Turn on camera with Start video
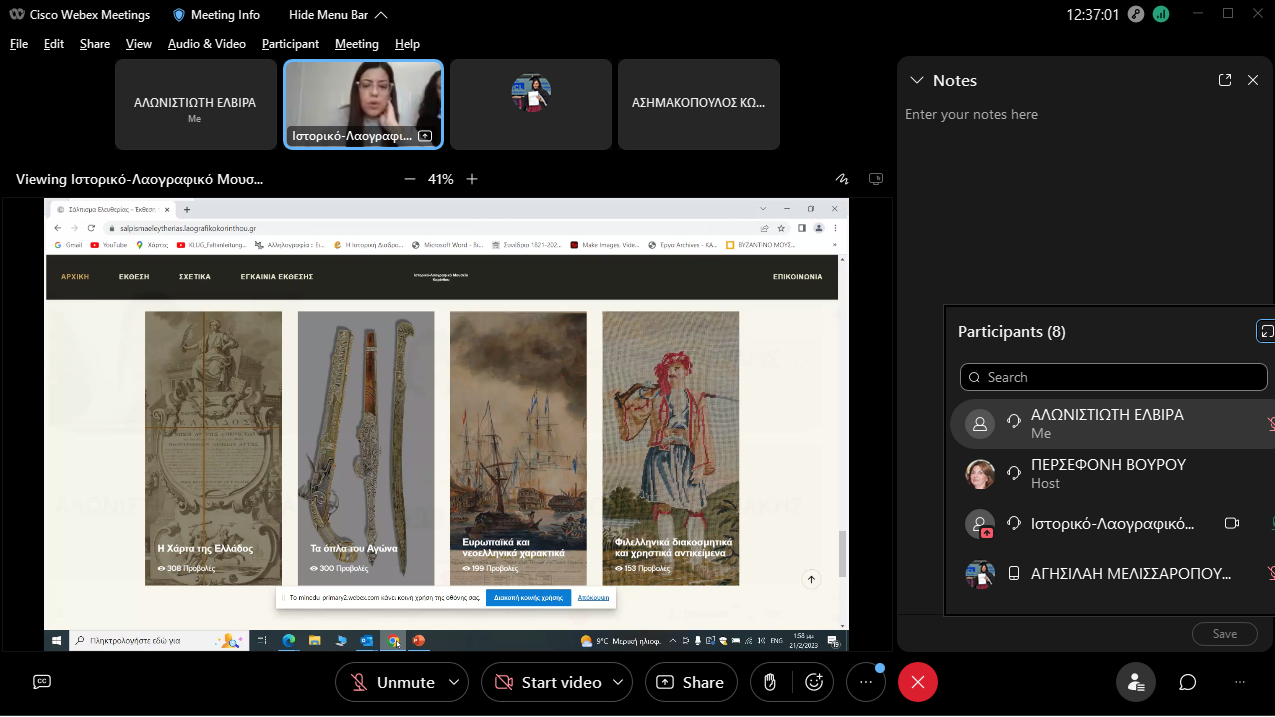The width and height of the screenshot is (1275, 717). (x=547, y=682)
